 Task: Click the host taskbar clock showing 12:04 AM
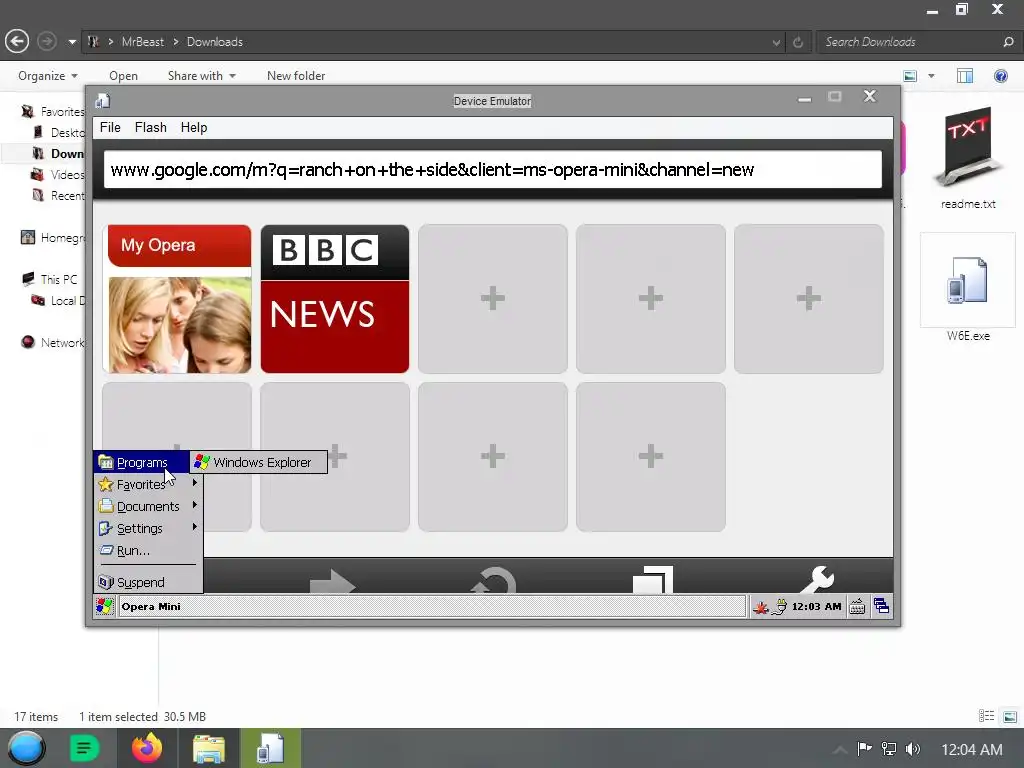pos(971,750)
